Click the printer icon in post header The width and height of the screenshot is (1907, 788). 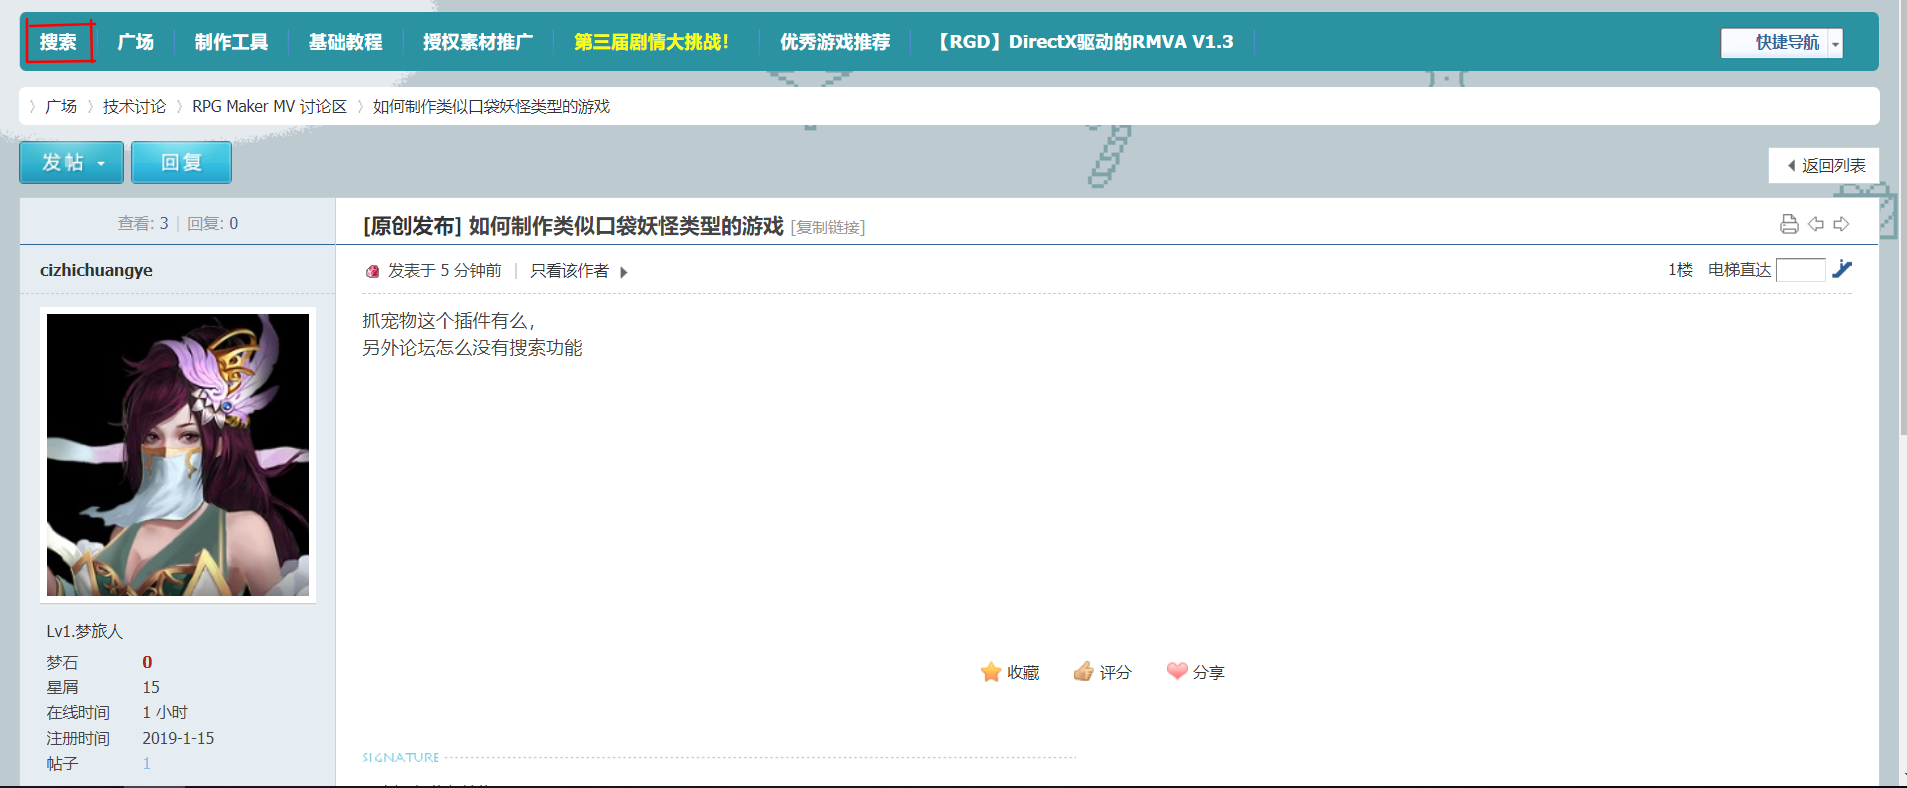1789,224
